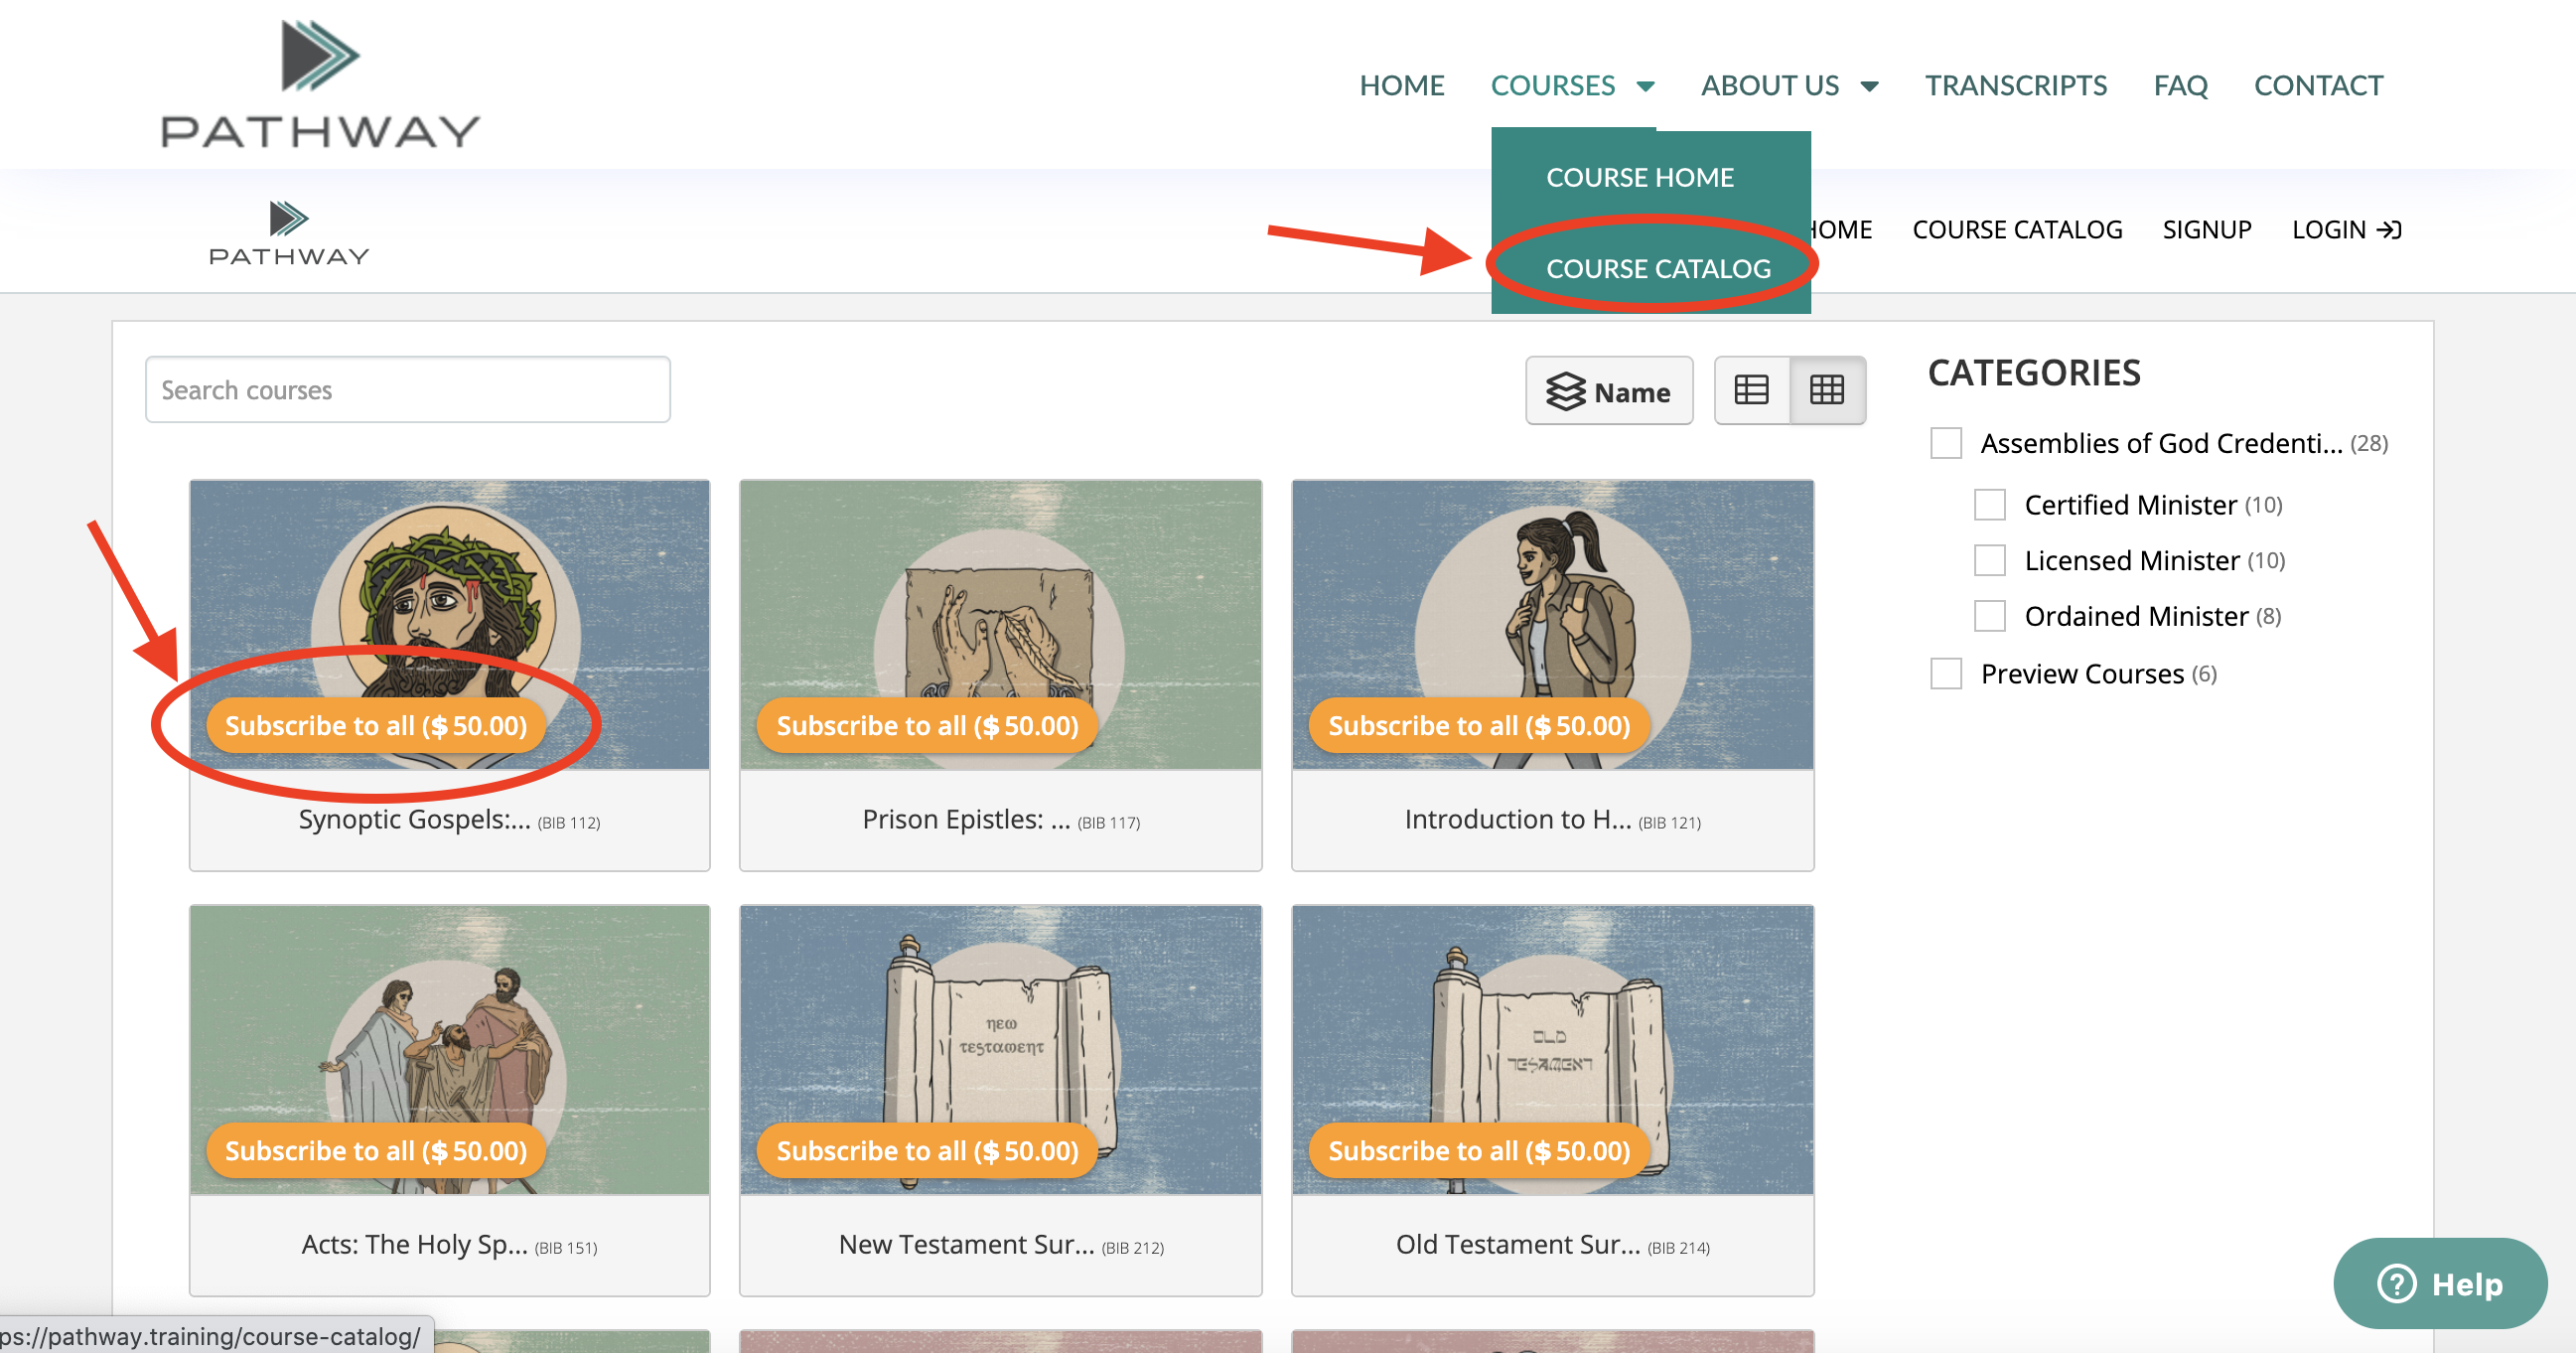Select Course Home in dropdown menu
This screenshot has height=1353, width=2576.
click(1639, 177)
